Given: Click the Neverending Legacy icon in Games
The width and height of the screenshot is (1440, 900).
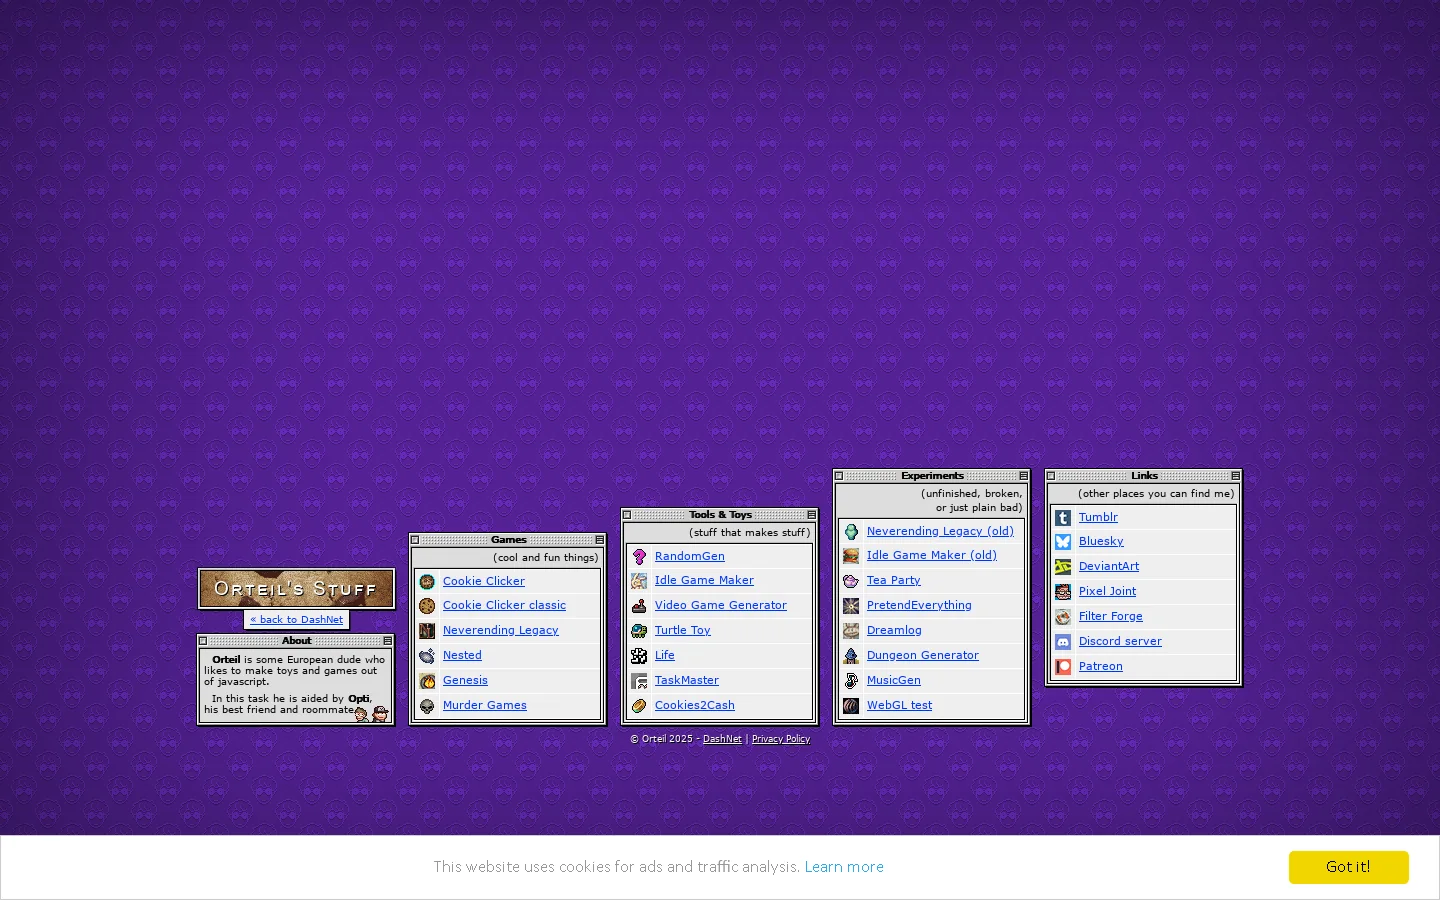Looking at the screenshot, I should coord(427,631).
